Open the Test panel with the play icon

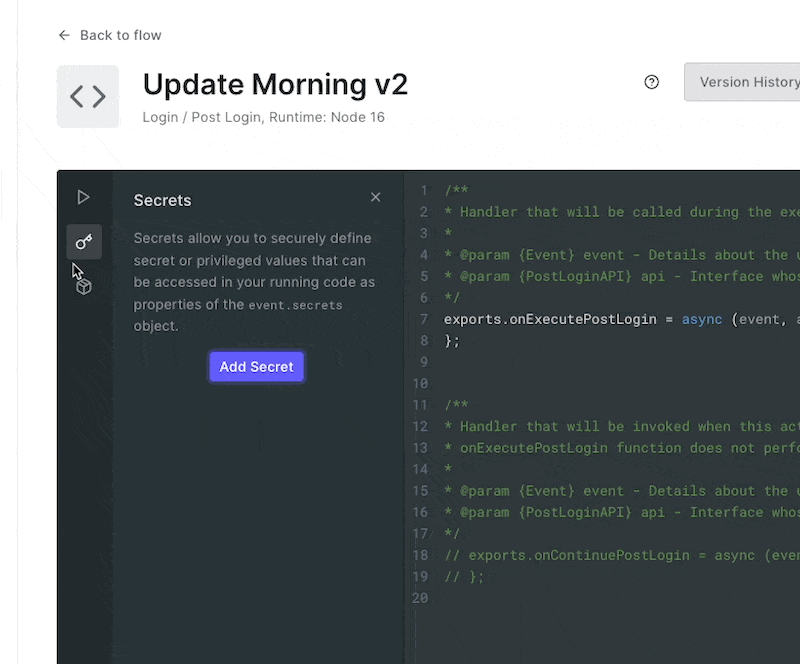(x=83, y=197)
